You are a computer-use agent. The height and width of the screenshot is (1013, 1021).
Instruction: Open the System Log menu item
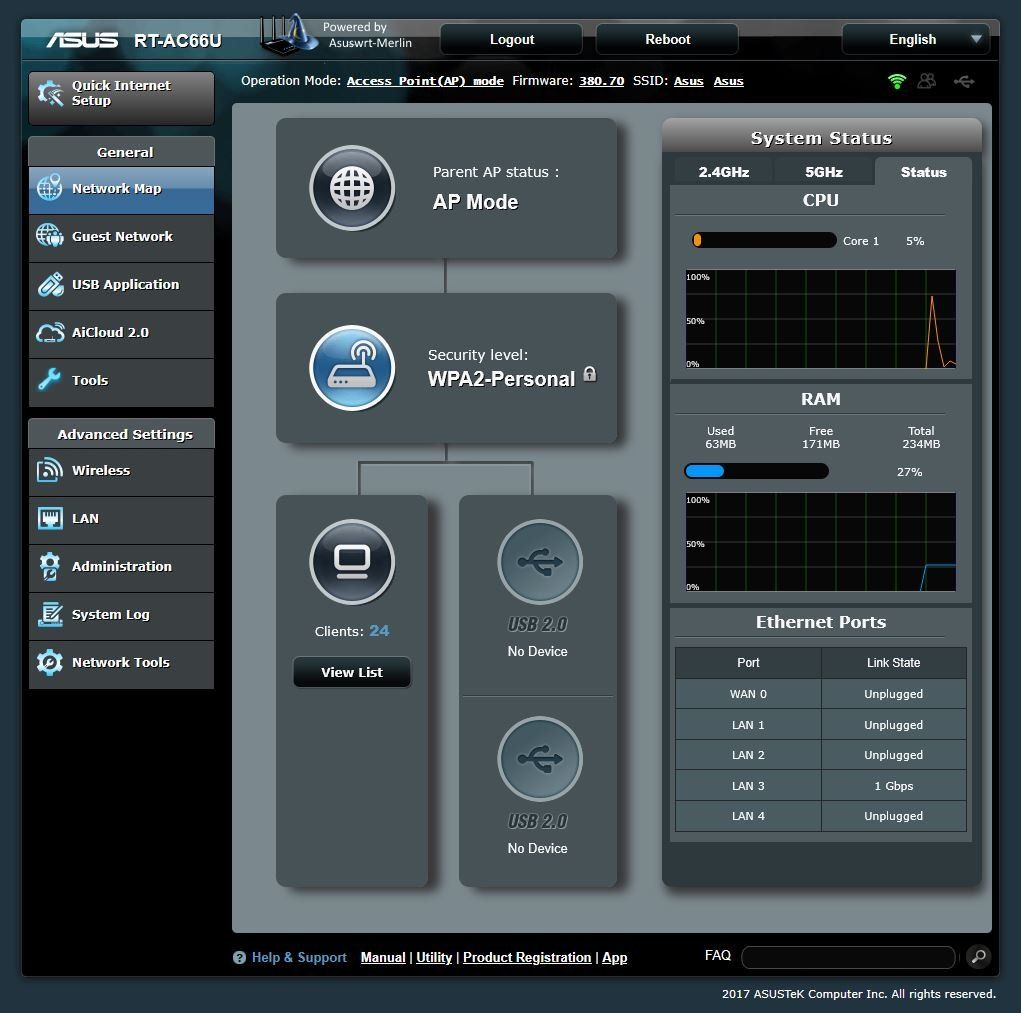coord(121,615)
